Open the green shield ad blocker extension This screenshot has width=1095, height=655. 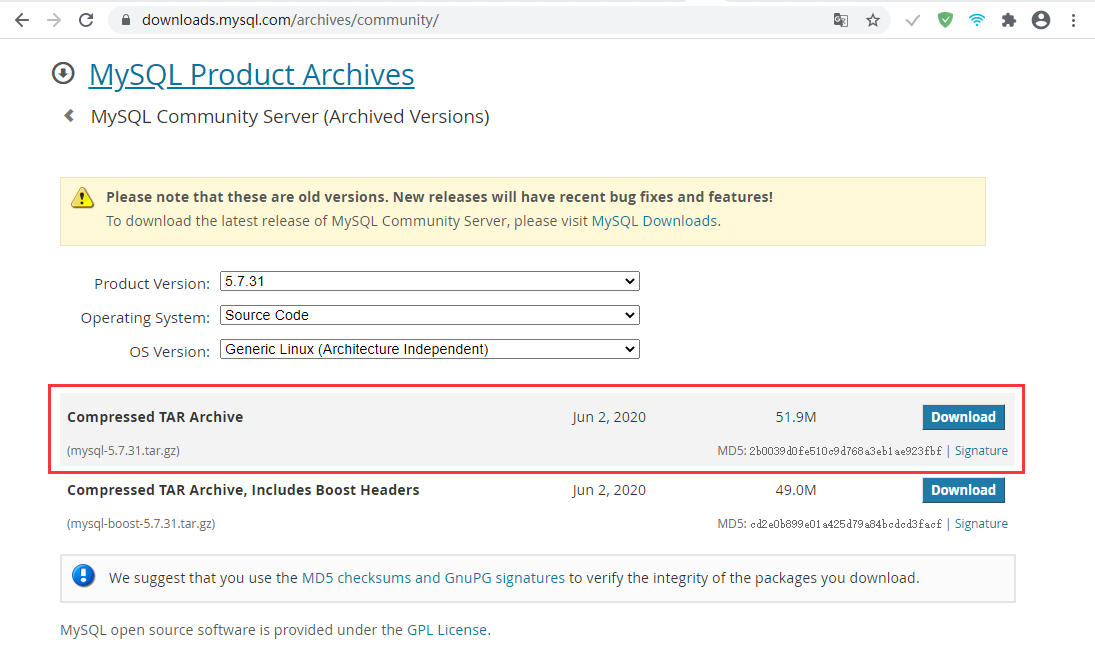[x=945, y=20]
